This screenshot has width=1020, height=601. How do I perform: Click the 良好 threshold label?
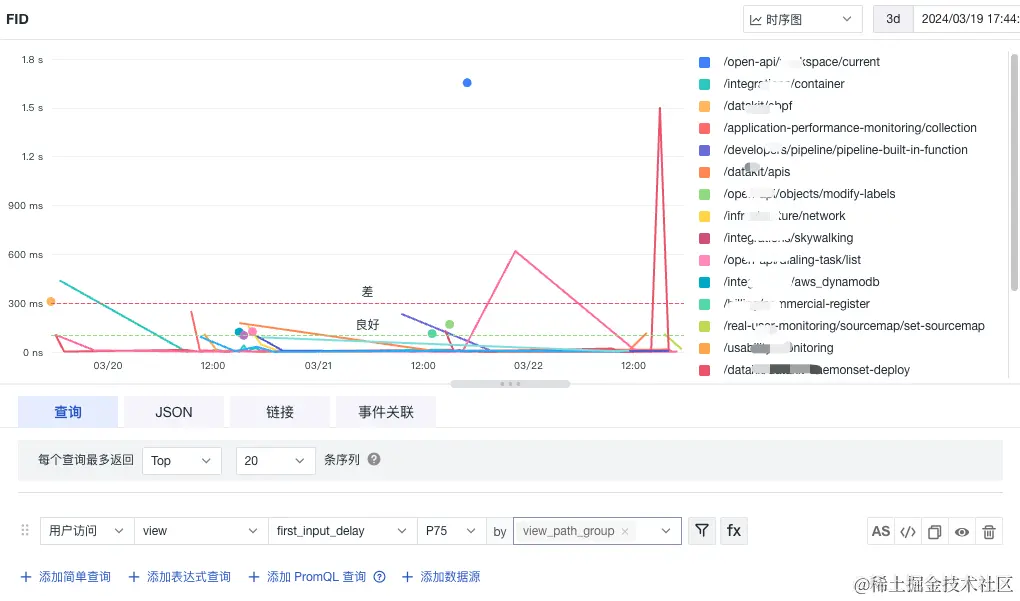pyautogui.click(x=368, y=324)
